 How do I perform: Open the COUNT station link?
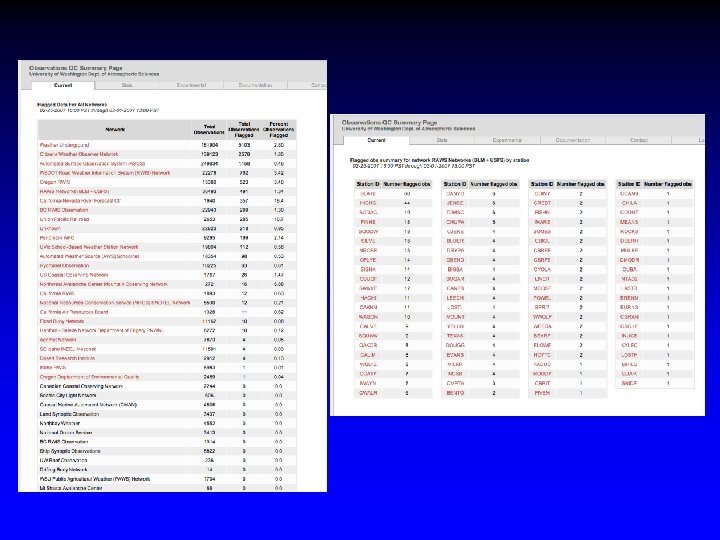click(630, 213)
